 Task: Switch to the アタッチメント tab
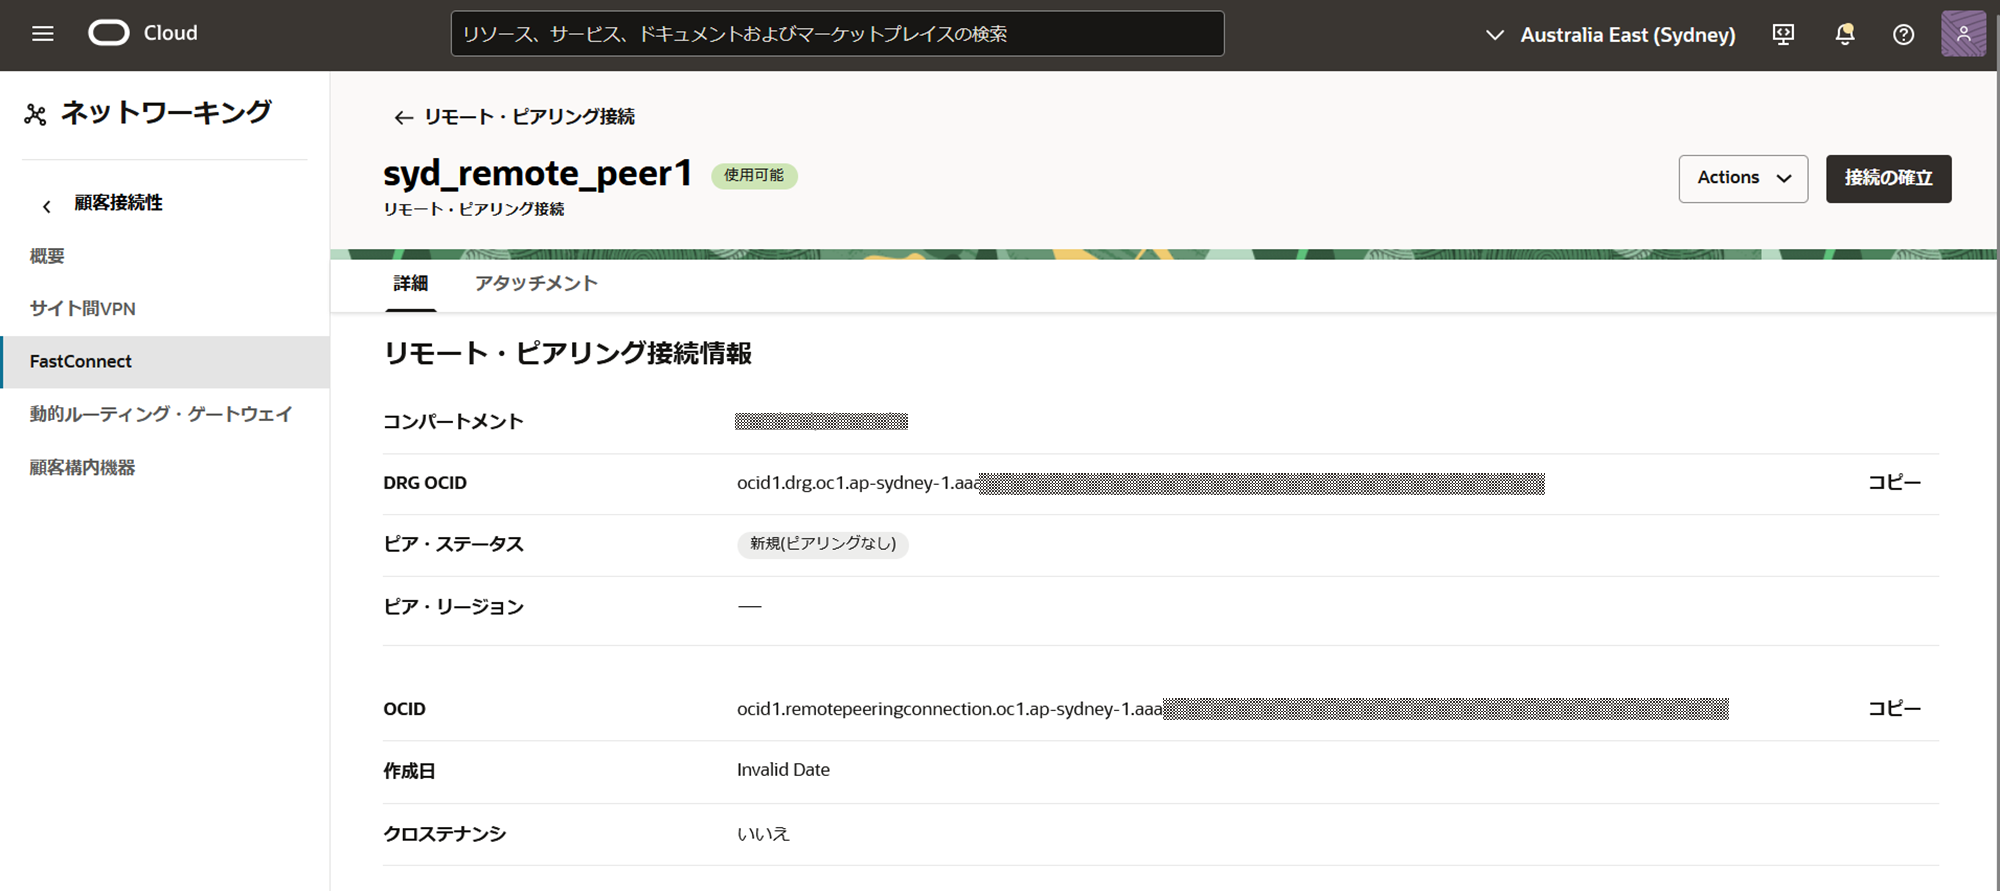tap(536, 284)
